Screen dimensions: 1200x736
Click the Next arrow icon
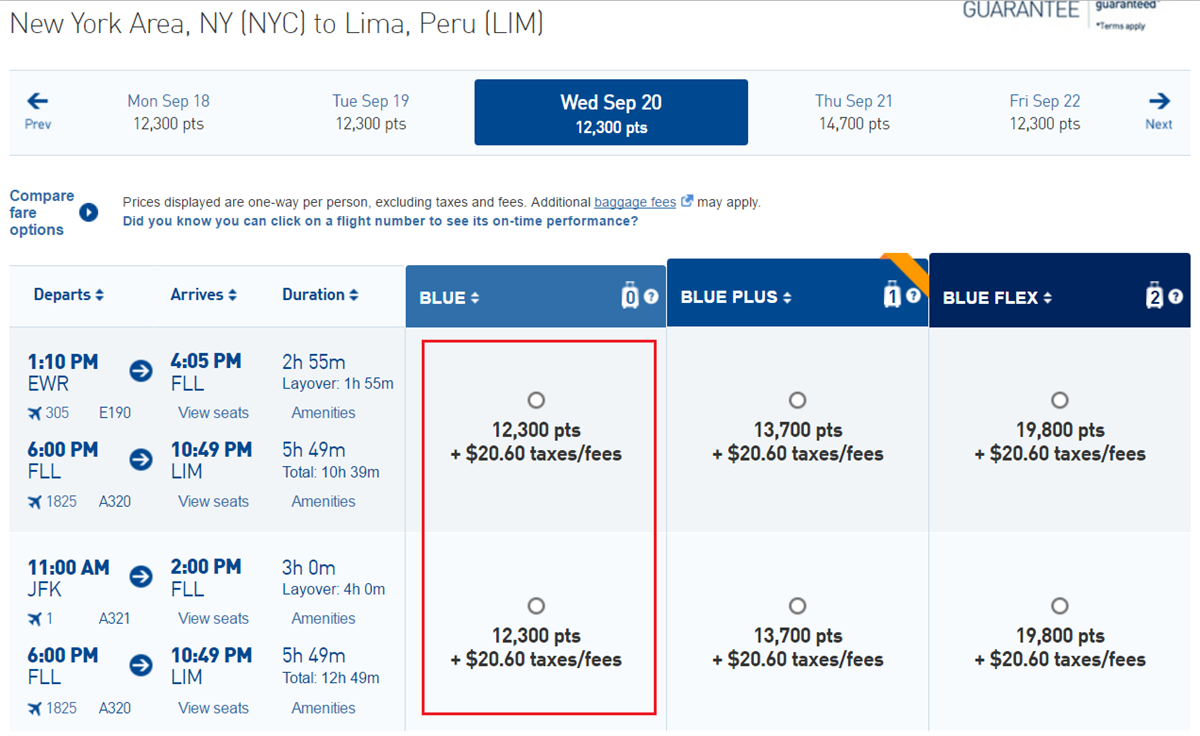click(x=1159, y=101)
